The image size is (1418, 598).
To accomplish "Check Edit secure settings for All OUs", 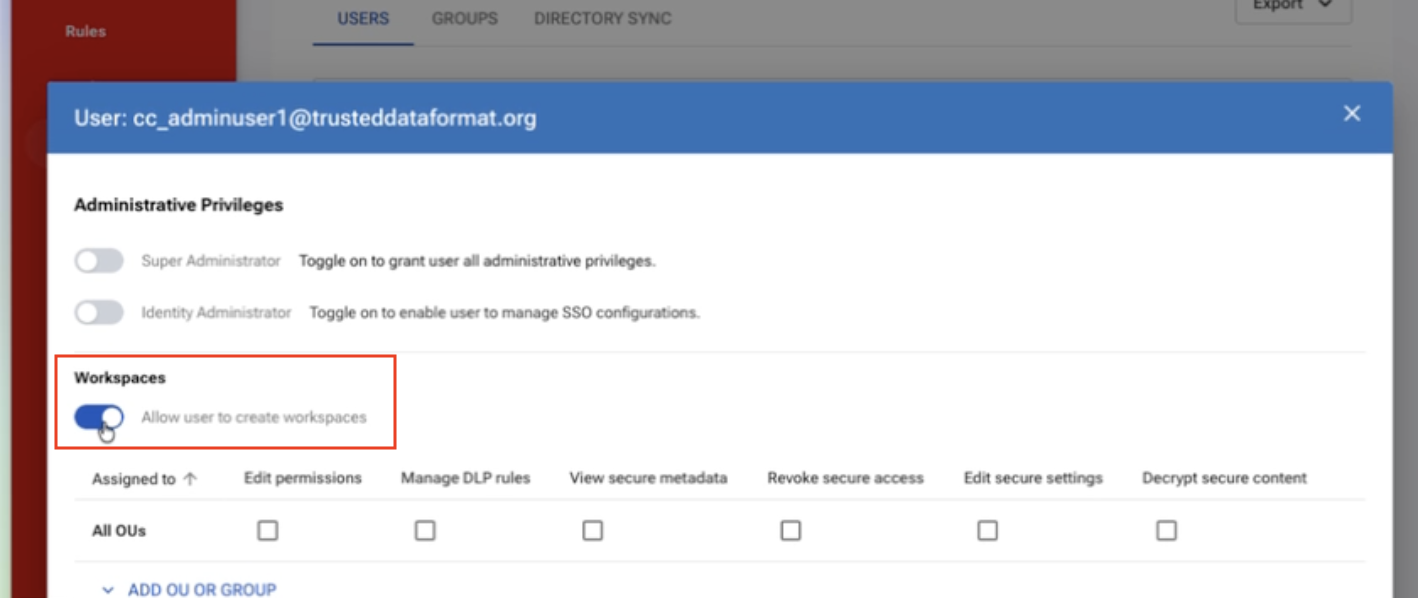I will 988,530.
